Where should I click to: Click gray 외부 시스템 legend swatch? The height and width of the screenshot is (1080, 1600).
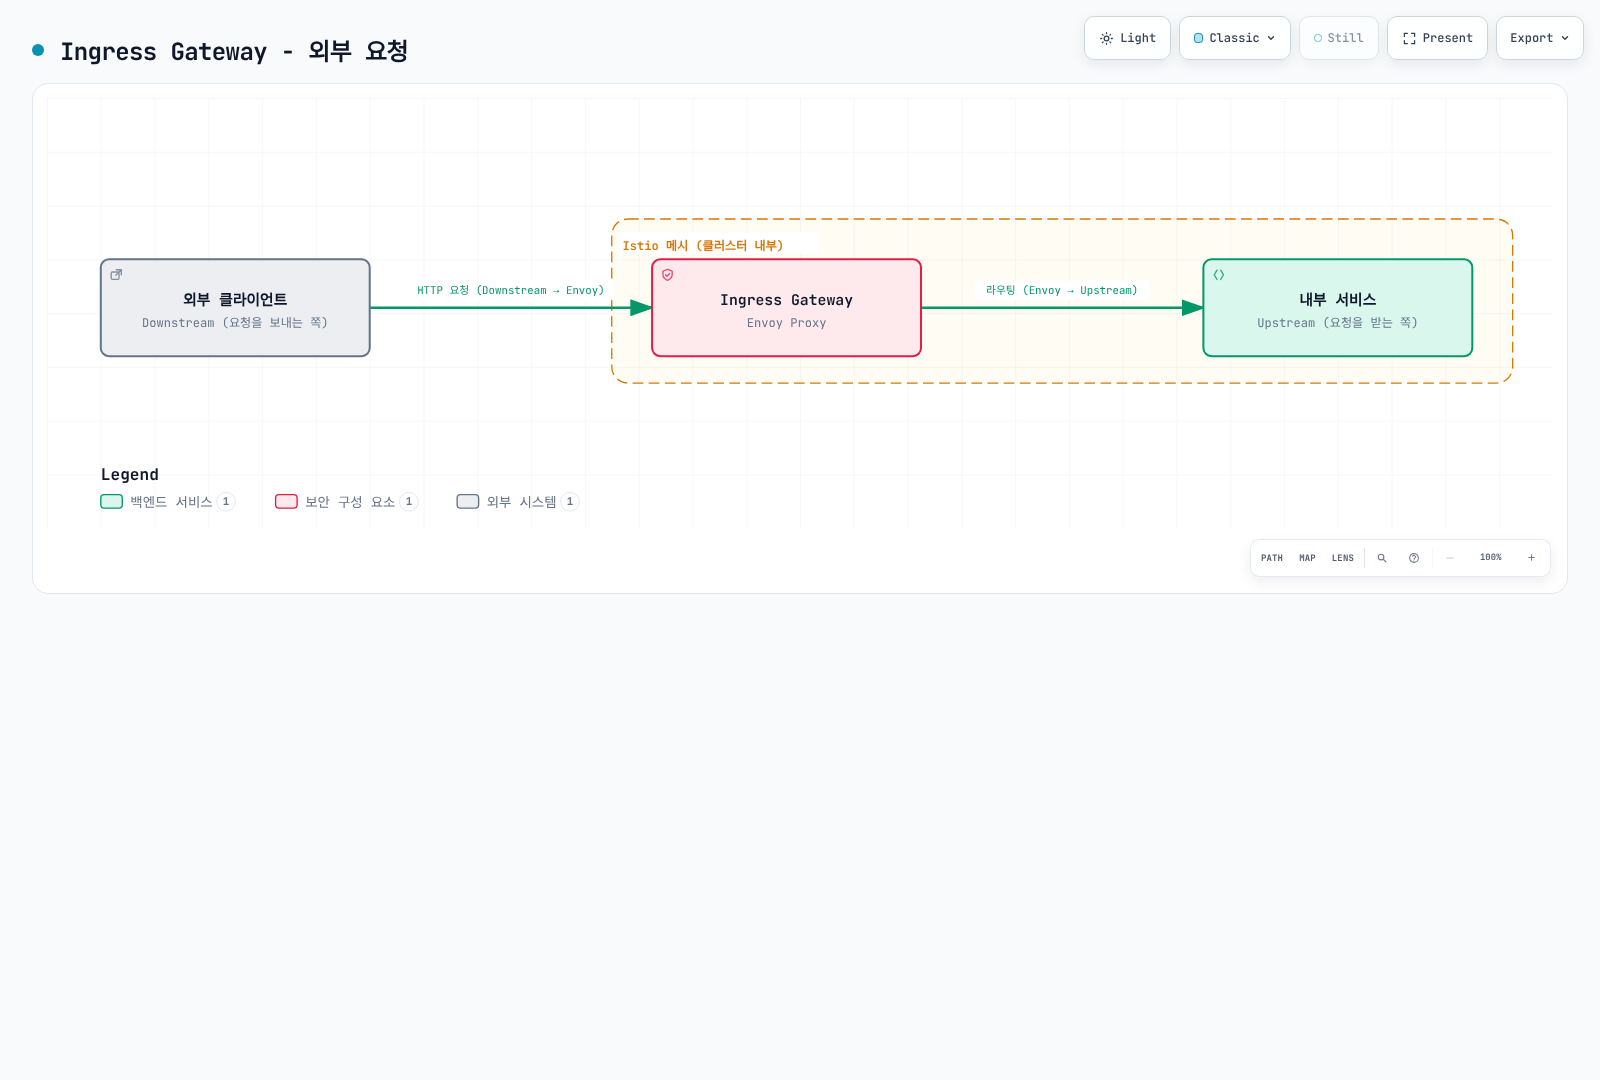(x=468, y=502)
